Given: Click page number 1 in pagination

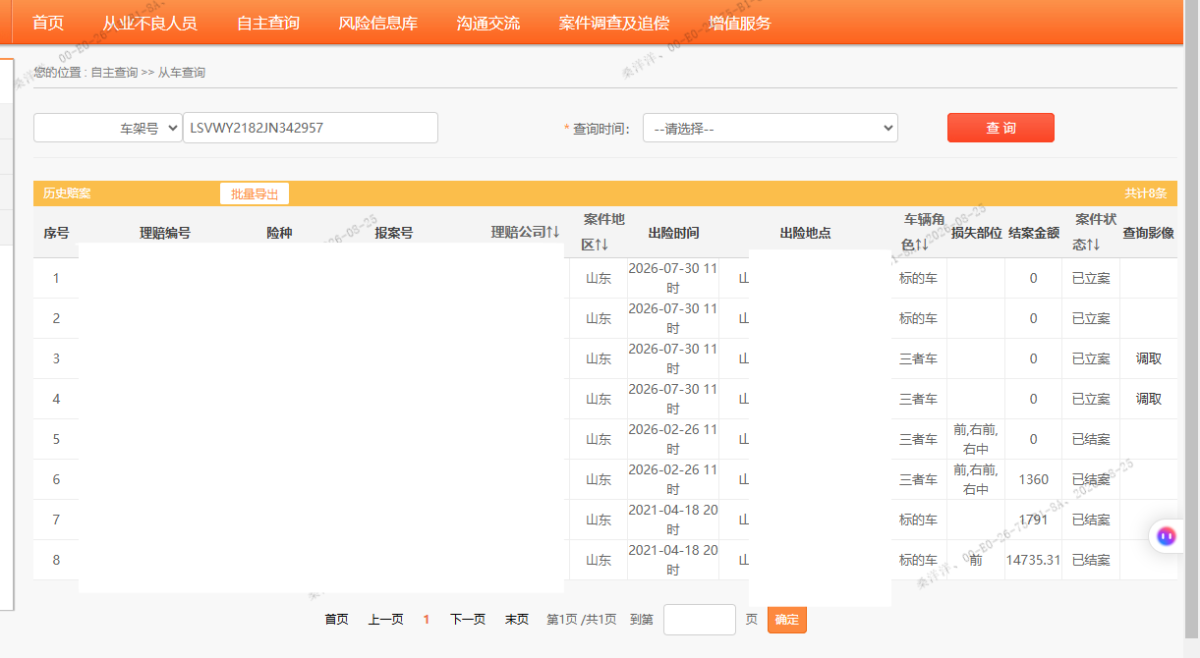Looking at the screenshot, I should point(426,620).
